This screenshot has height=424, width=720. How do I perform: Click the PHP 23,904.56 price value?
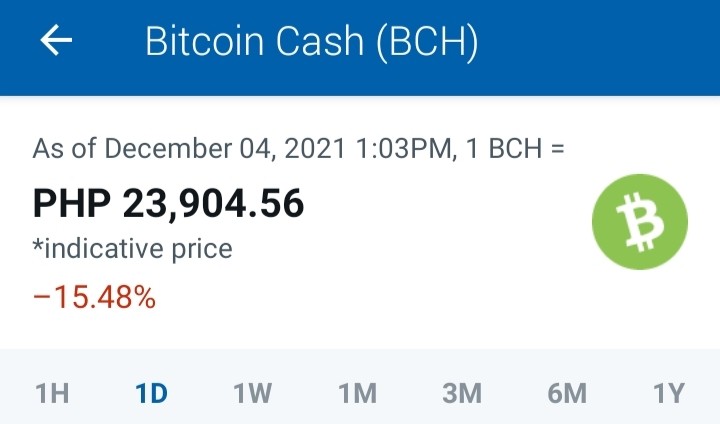(168, 204)
